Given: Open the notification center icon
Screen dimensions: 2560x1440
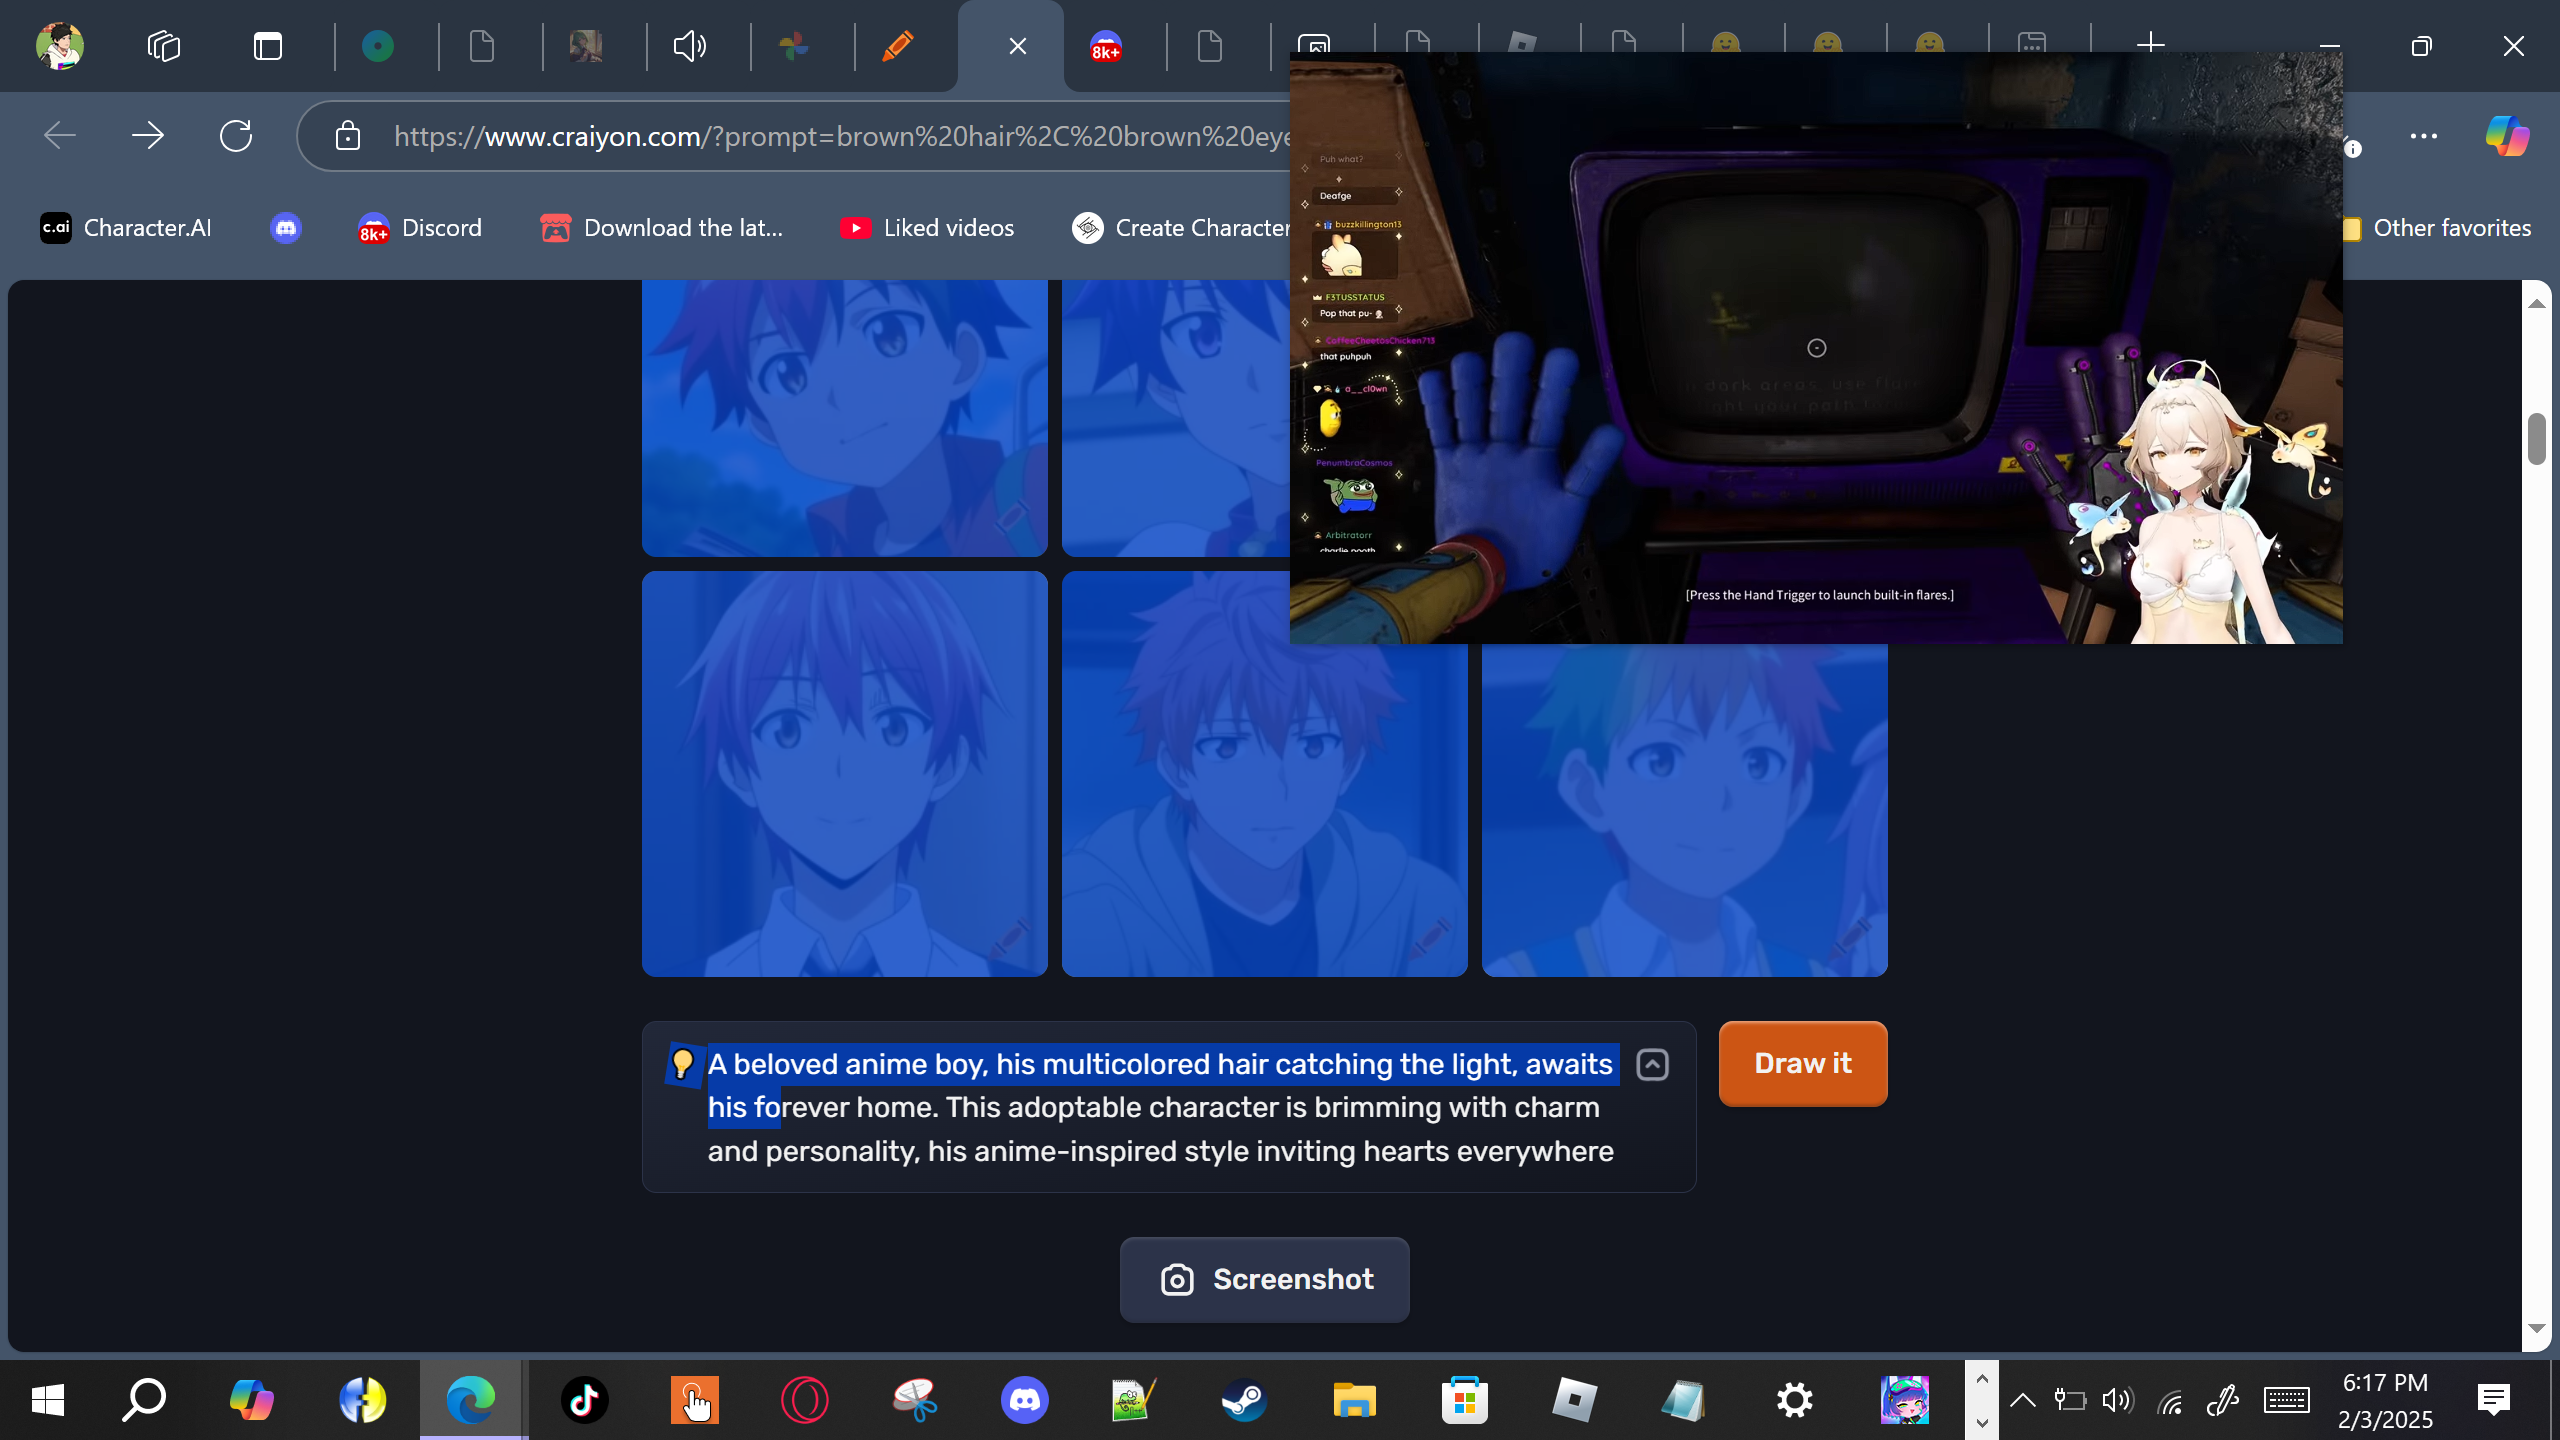Looking at the screenshot, I should pyautogui.click(x=2494, y=1400).
